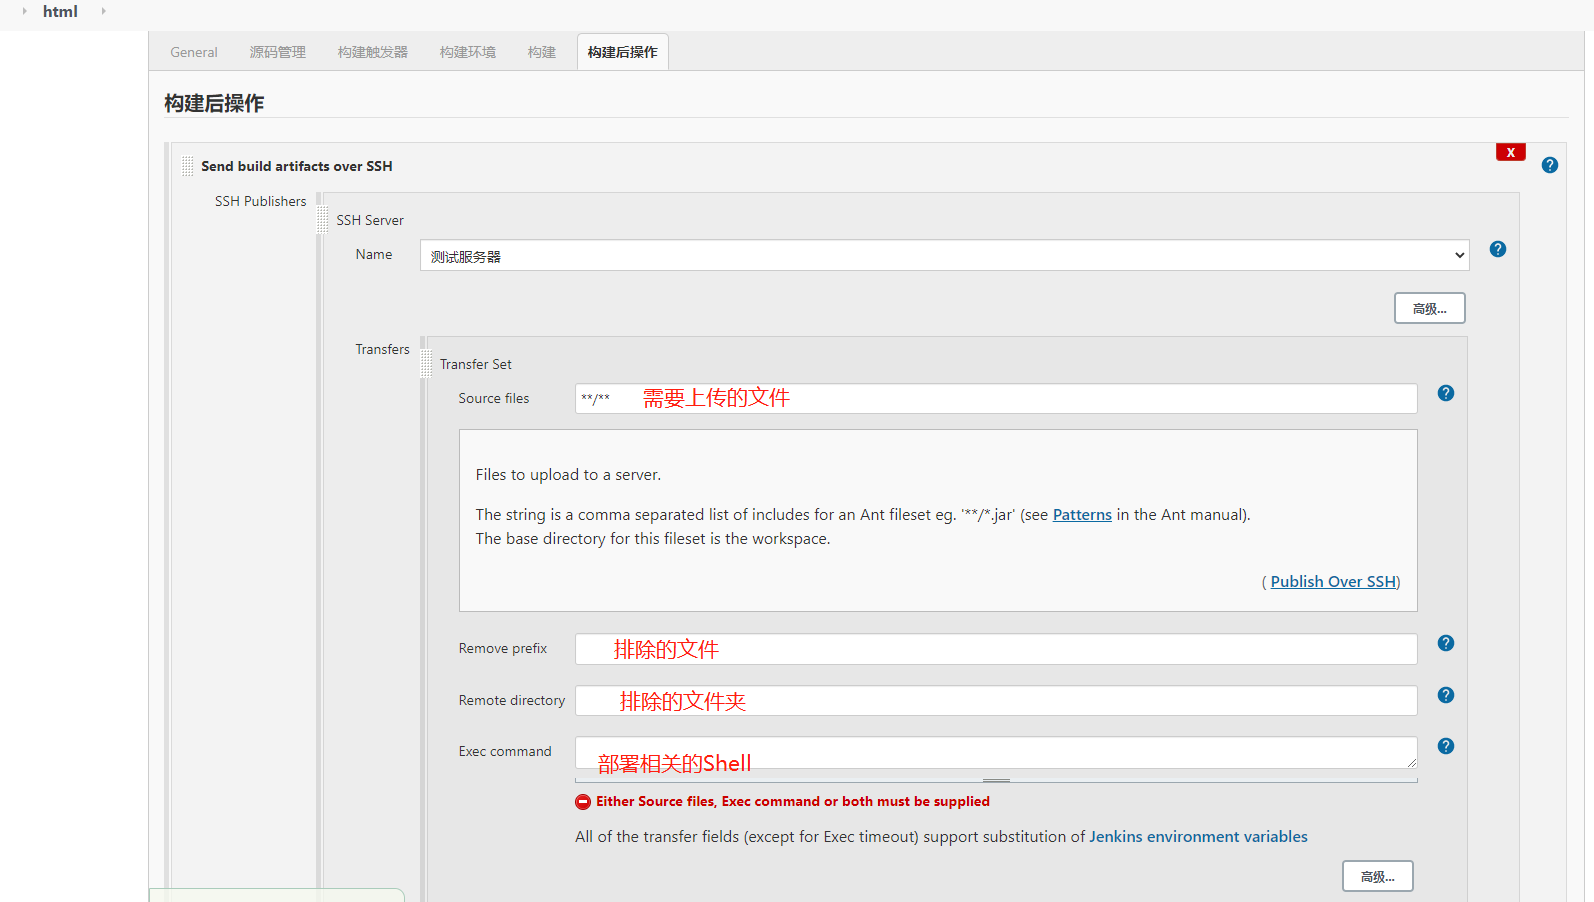Viewport: 1594px width, 902px height.
Task: Click the SSH Publishers label
Action: coord(260,201)
